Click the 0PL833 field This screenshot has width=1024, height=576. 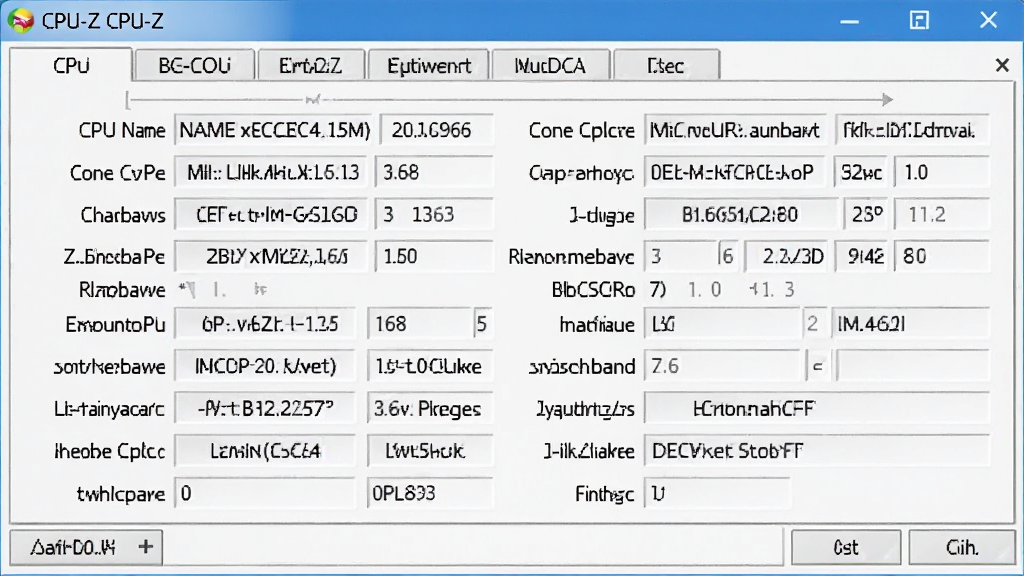click(x=430, y=494)
